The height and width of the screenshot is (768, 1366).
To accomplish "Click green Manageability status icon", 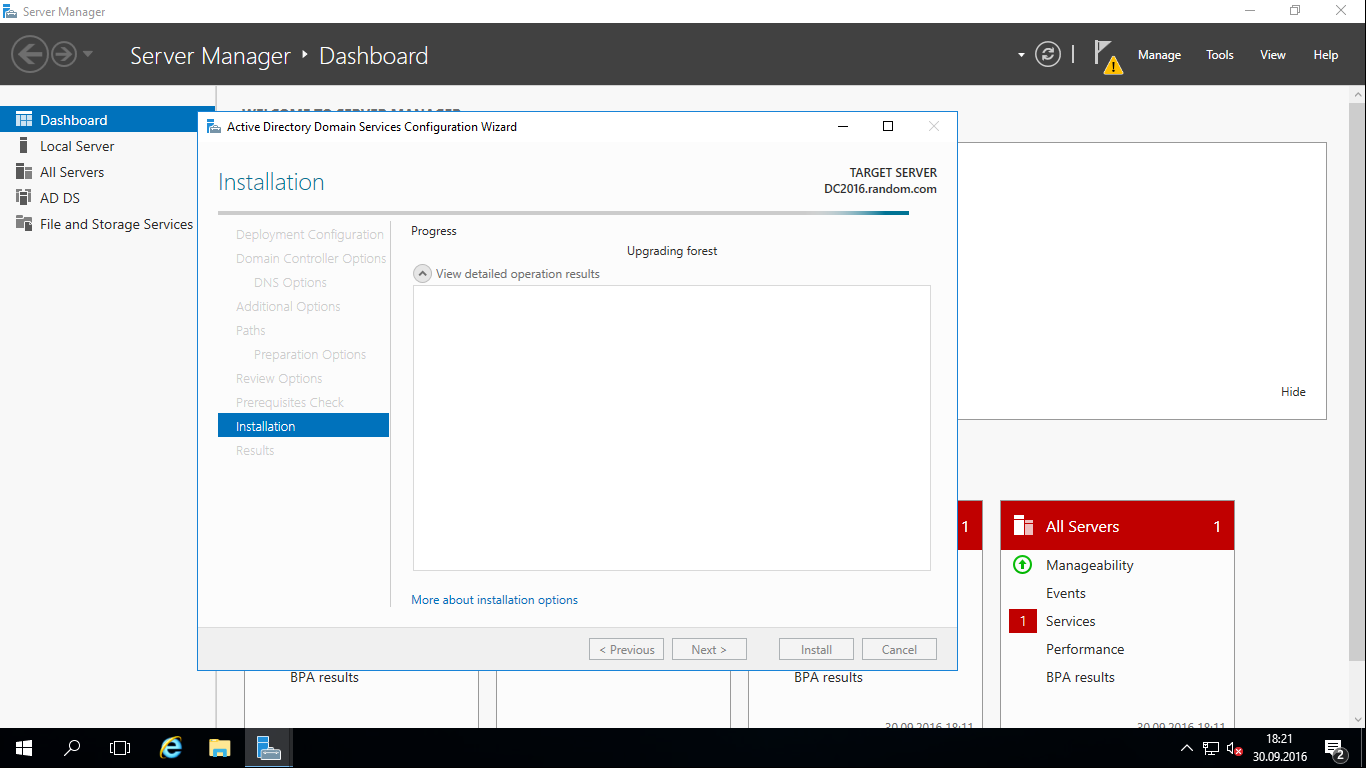I will coord(1022,565).
